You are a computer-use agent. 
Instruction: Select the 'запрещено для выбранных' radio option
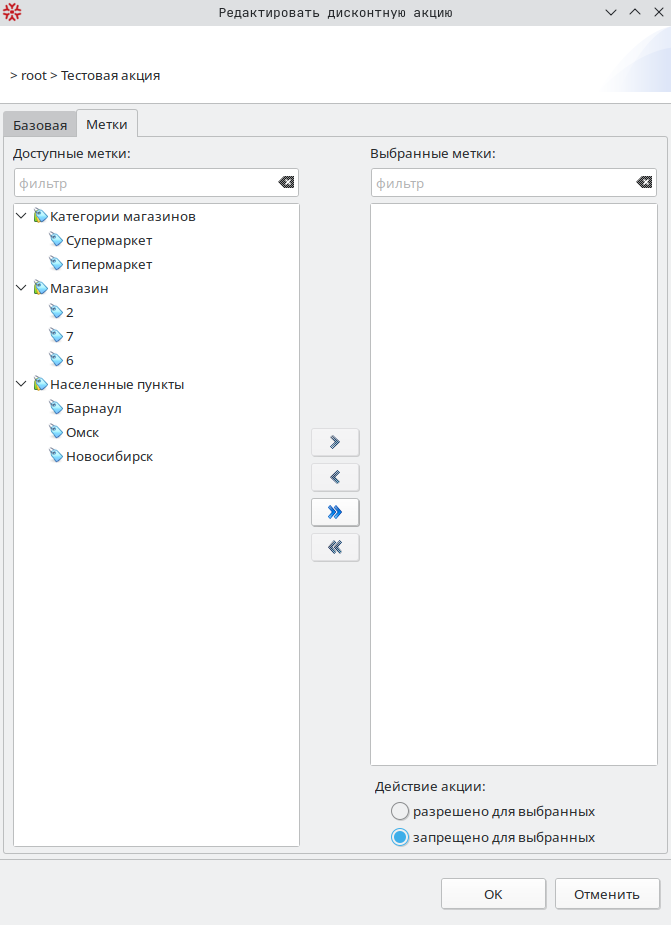click(x=400, y=837)
